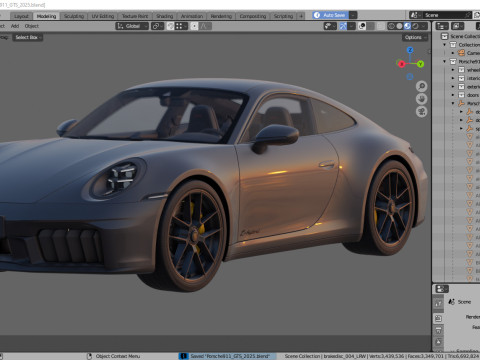Viewport: 480px width, 360px height.
Task: Open the Output properties tab
Action: [438, 330]
